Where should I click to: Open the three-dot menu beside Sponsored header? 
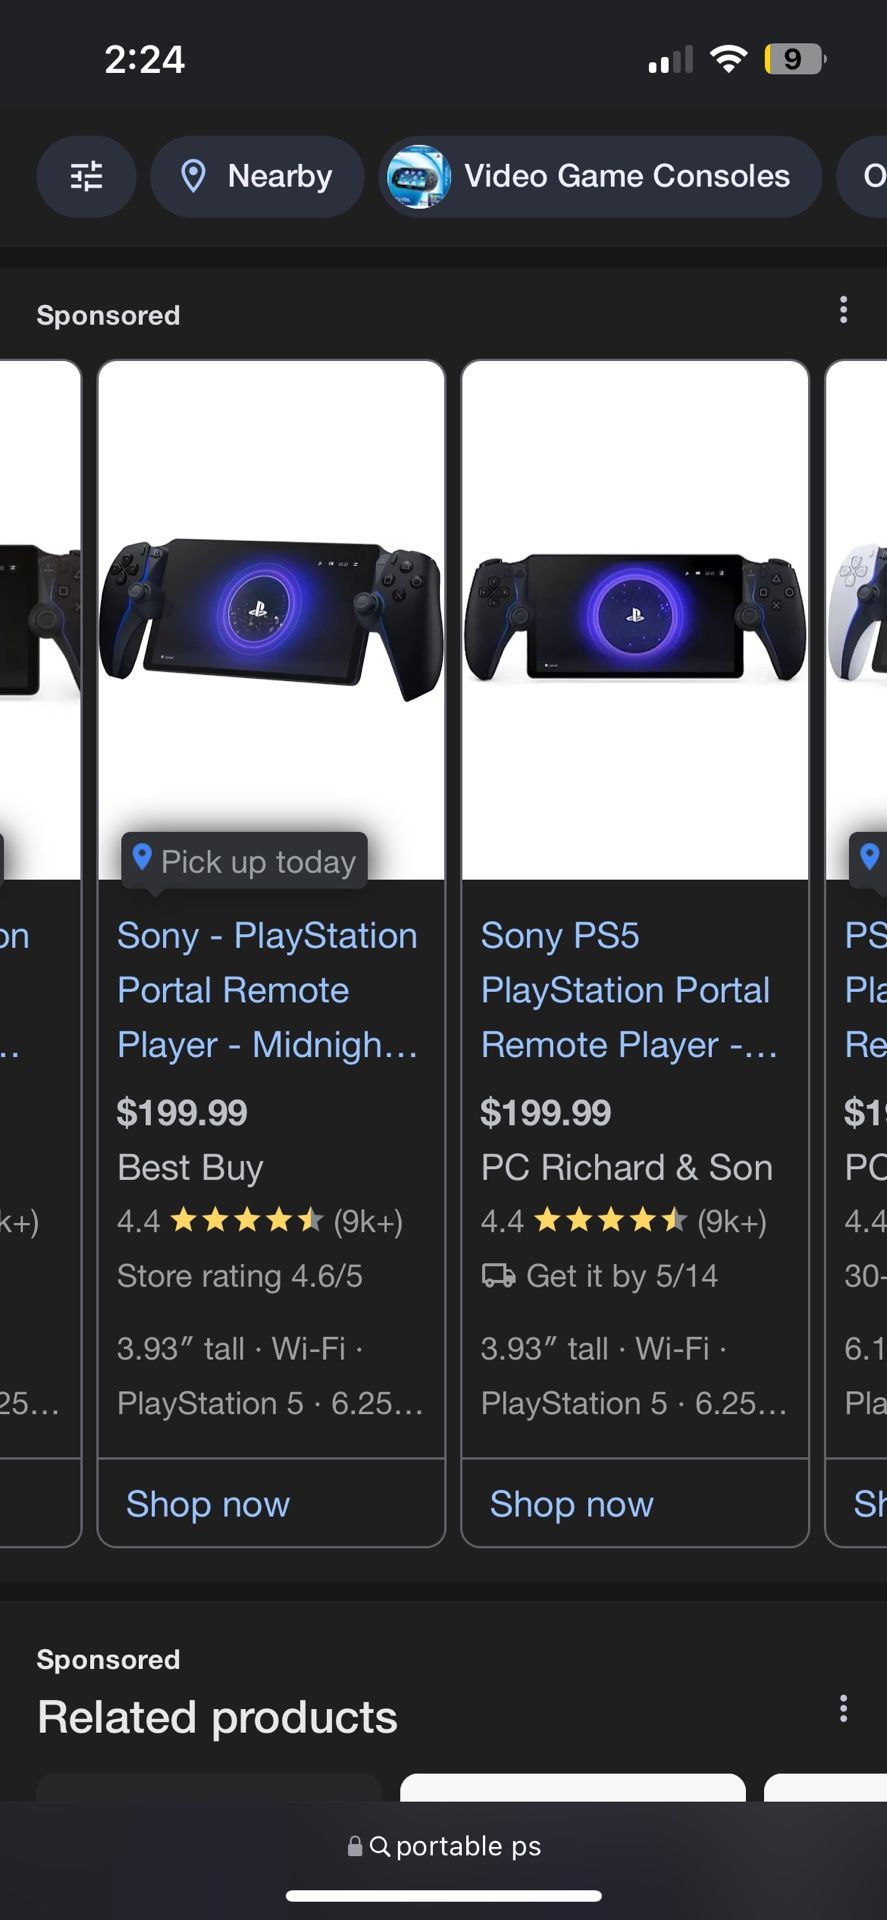[843, 310]
